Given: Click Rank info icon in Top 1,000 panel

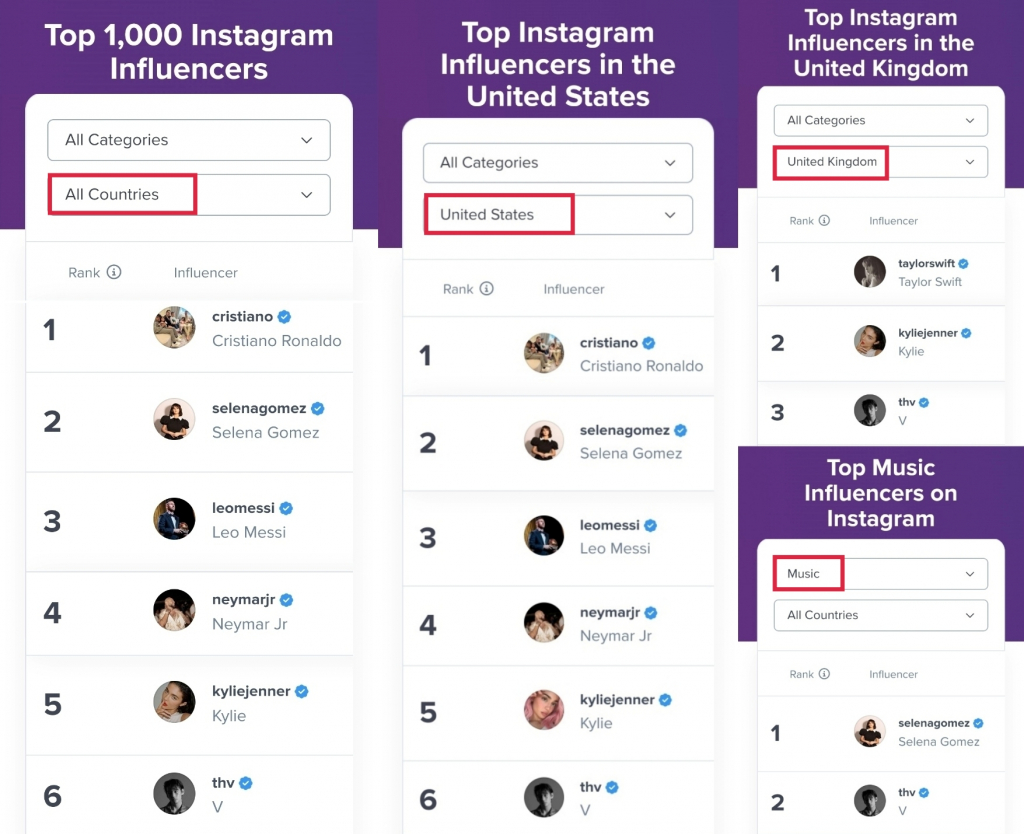Looking at the screenshot, I should 114,272.
